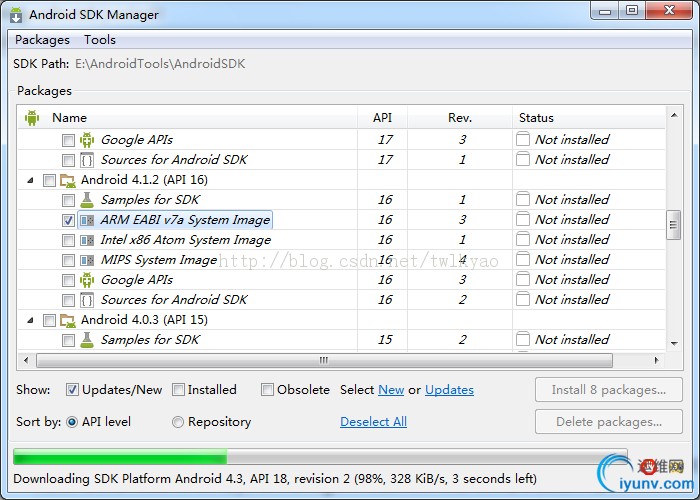Click the Samples for SDK flask icon, API 16
The height and width of the screenshot is (500, 700).
(87, 200)
